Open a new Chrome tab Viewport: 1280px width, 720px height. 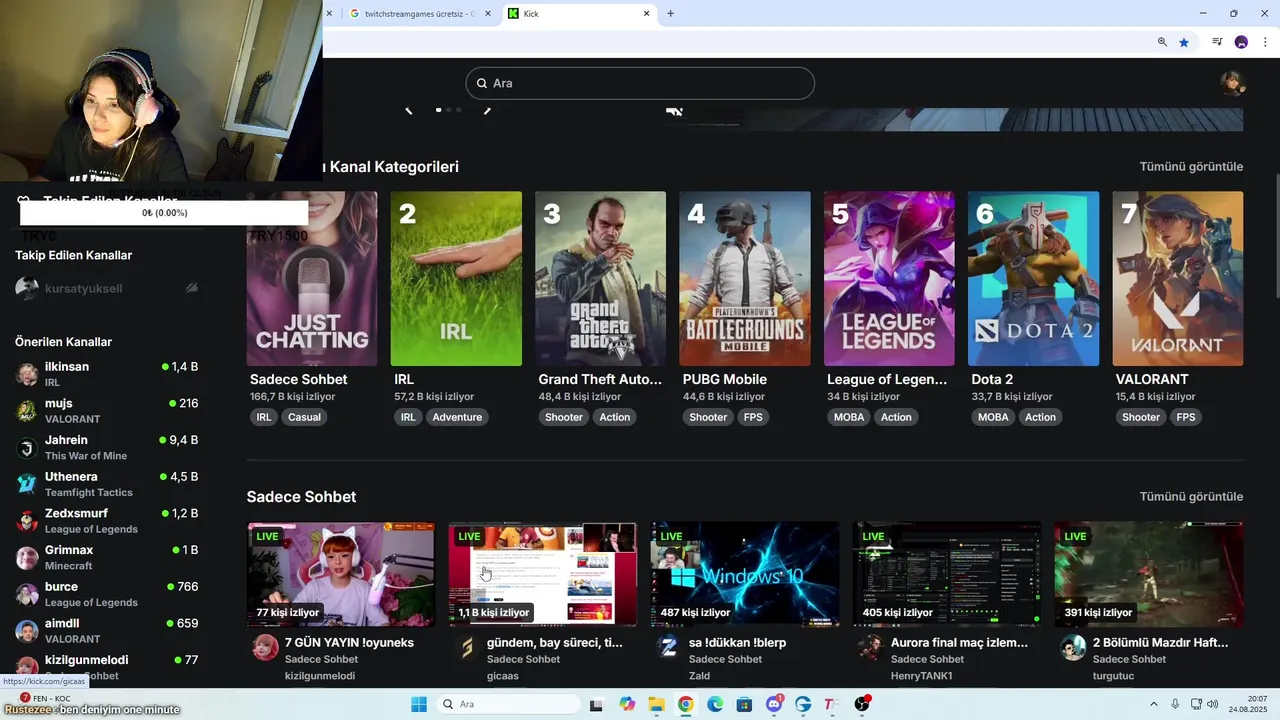670,13
